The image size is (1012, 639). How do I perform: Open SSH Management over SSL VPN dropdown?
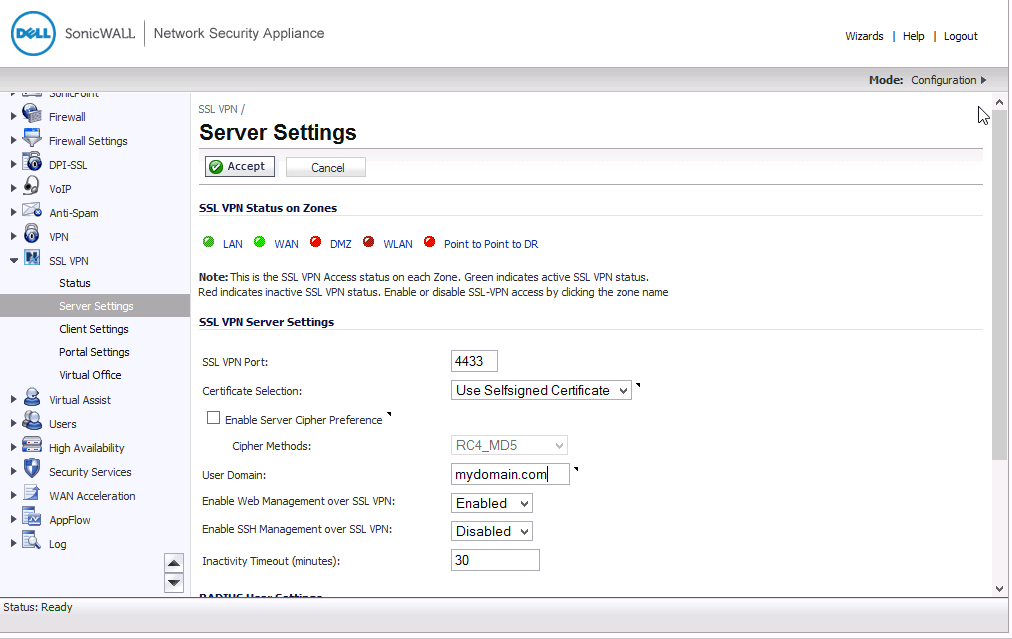pyautogui.click(x=492, y=531)
